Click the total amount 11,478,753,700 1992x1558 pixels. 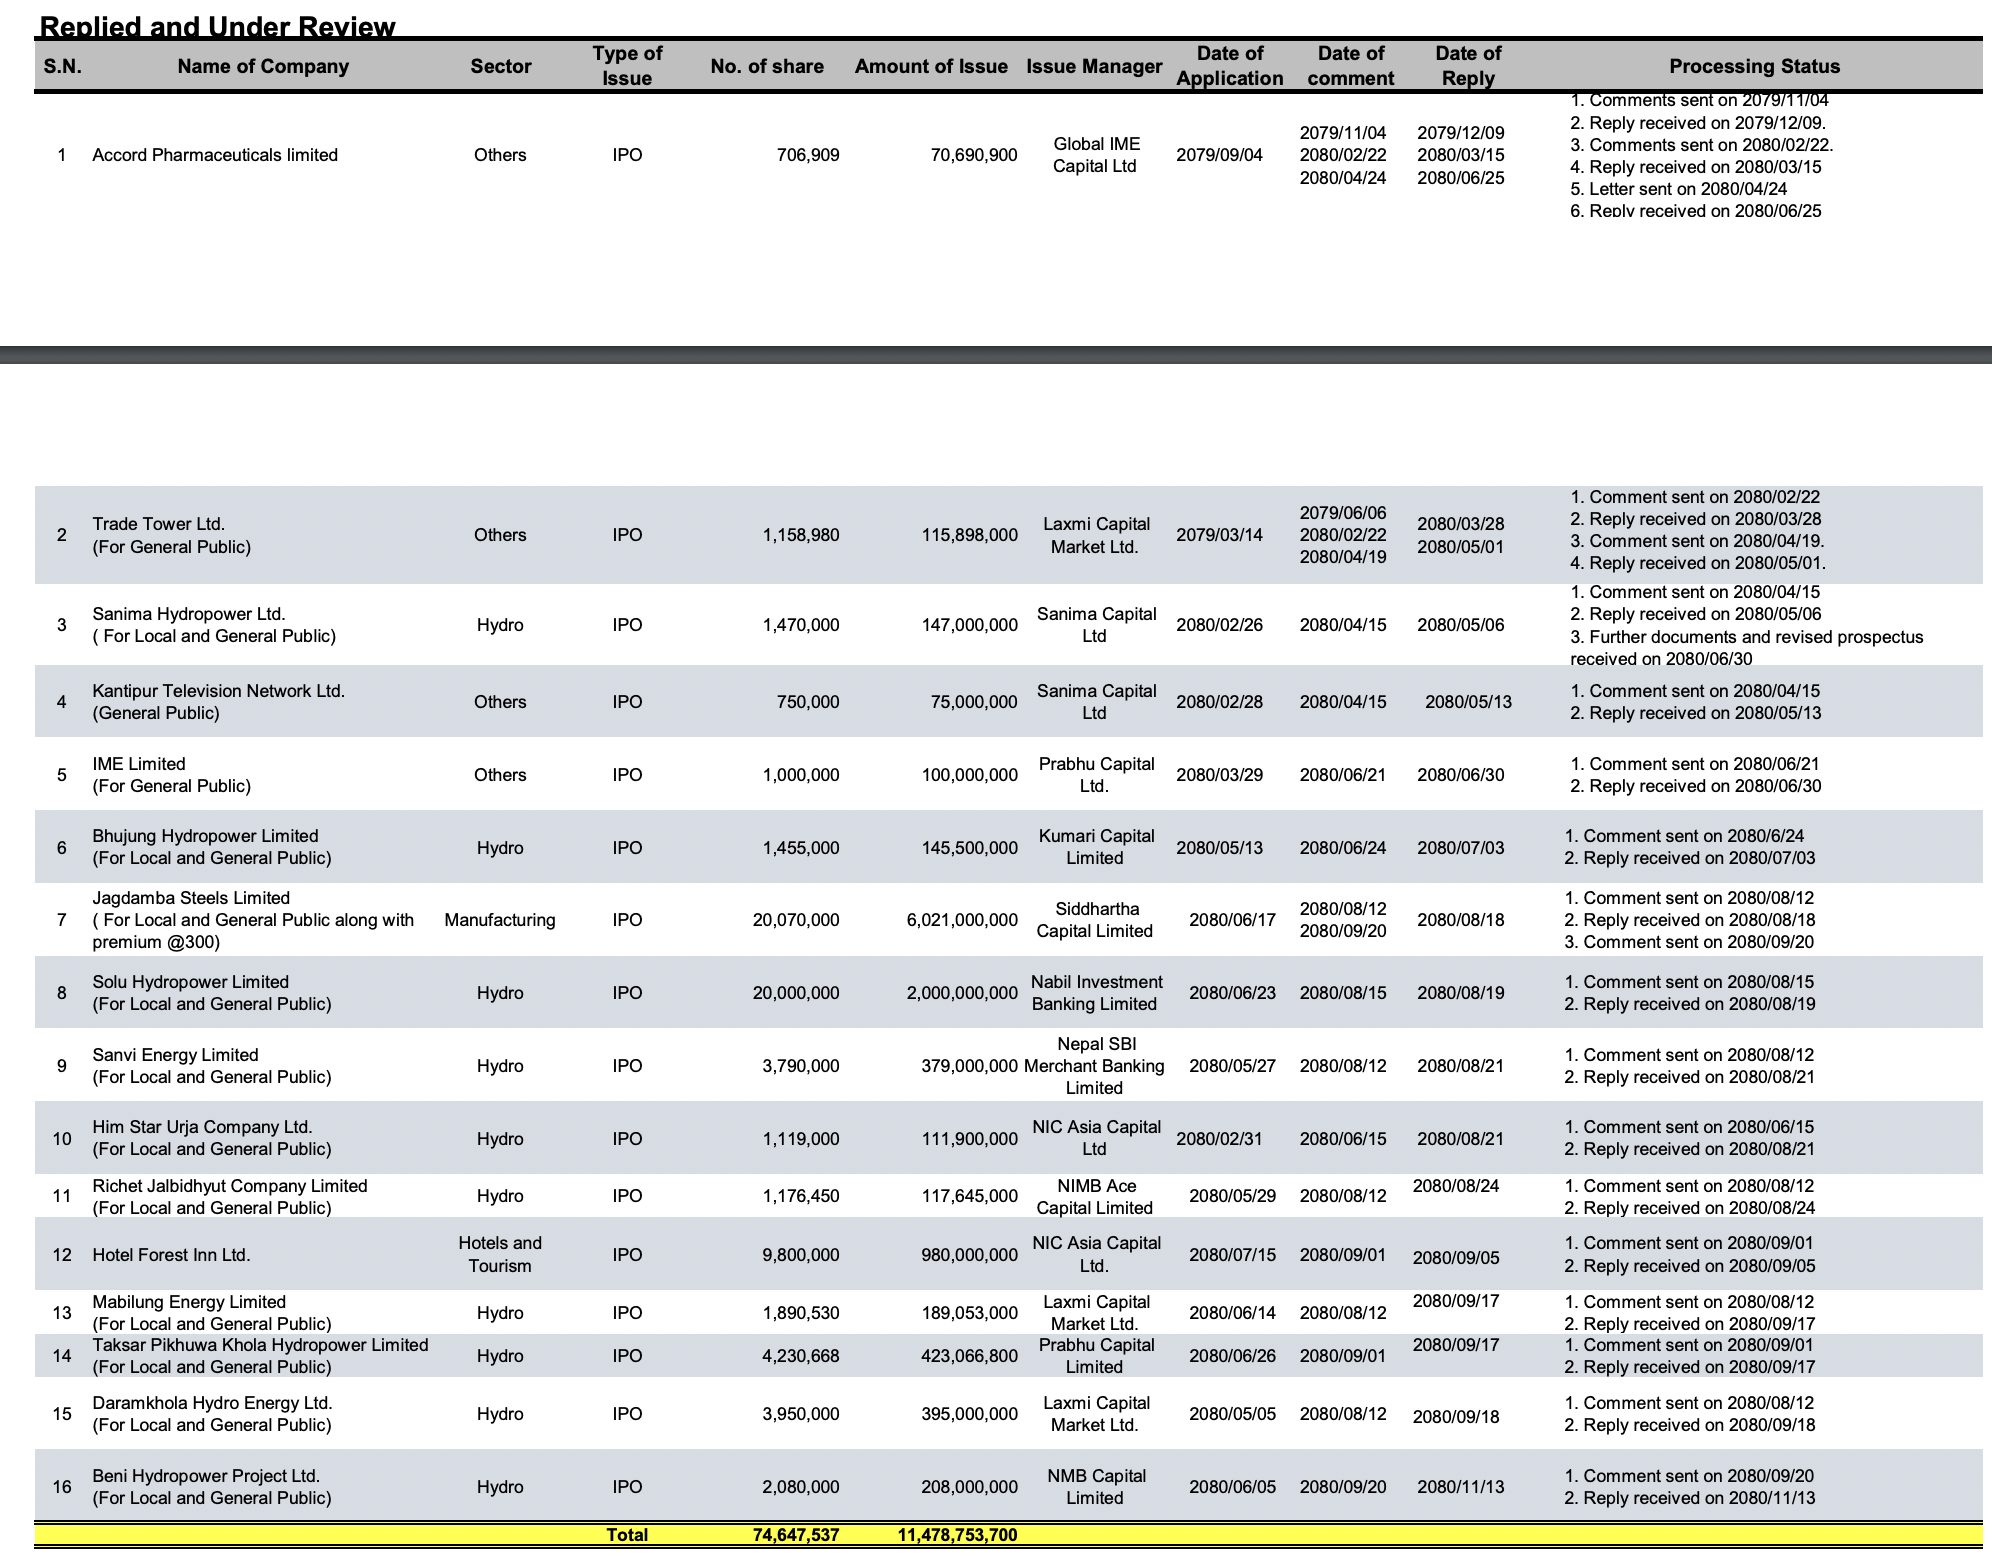[957, 1535]
